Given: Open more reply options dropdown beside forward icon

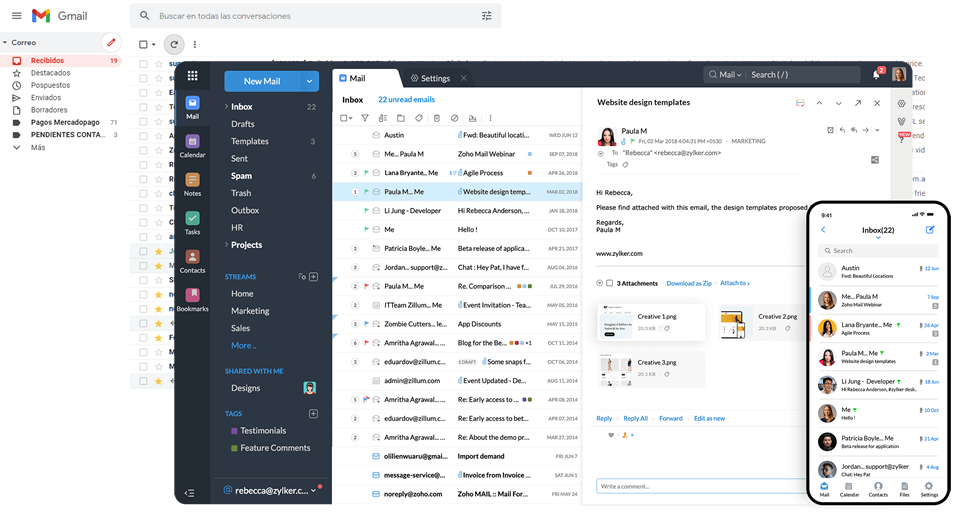Looking at the screenshot, I should pyautogui.click(x=877, y=131).
